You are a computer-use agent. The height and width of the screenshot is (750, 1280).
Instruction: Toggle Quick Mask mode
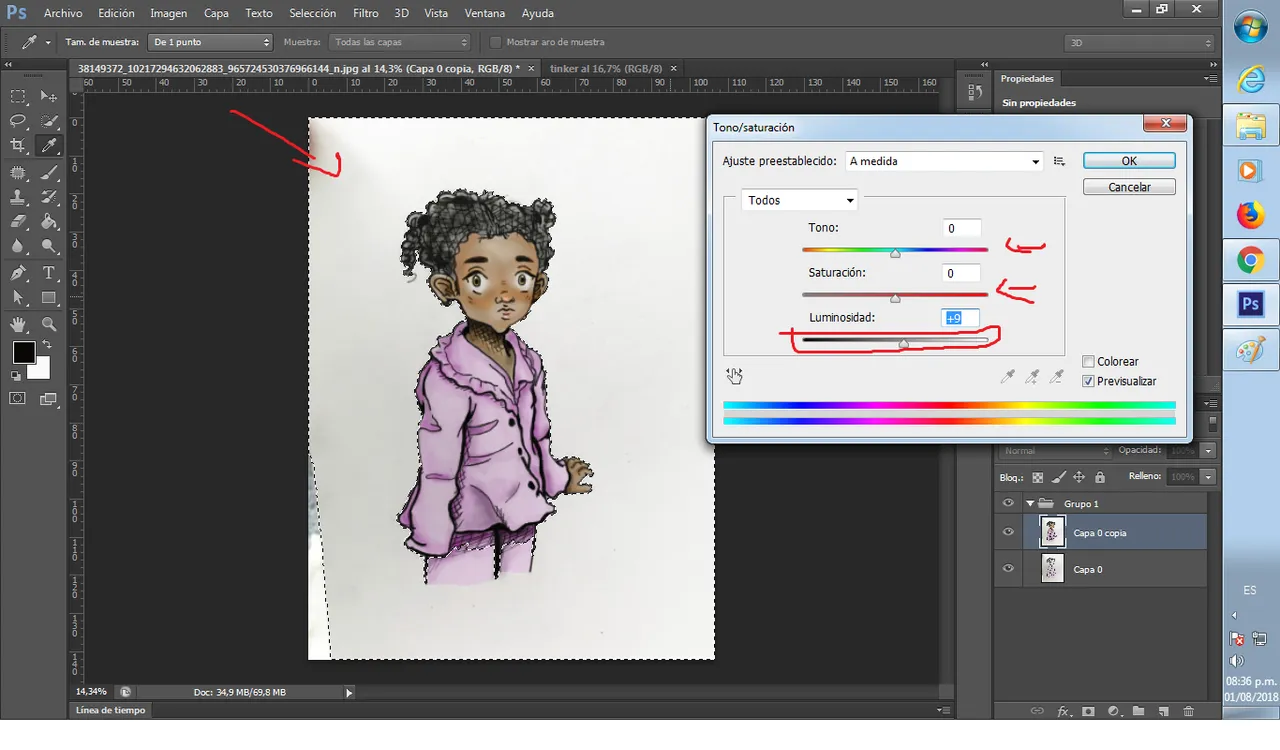click(x=18, y=398)
